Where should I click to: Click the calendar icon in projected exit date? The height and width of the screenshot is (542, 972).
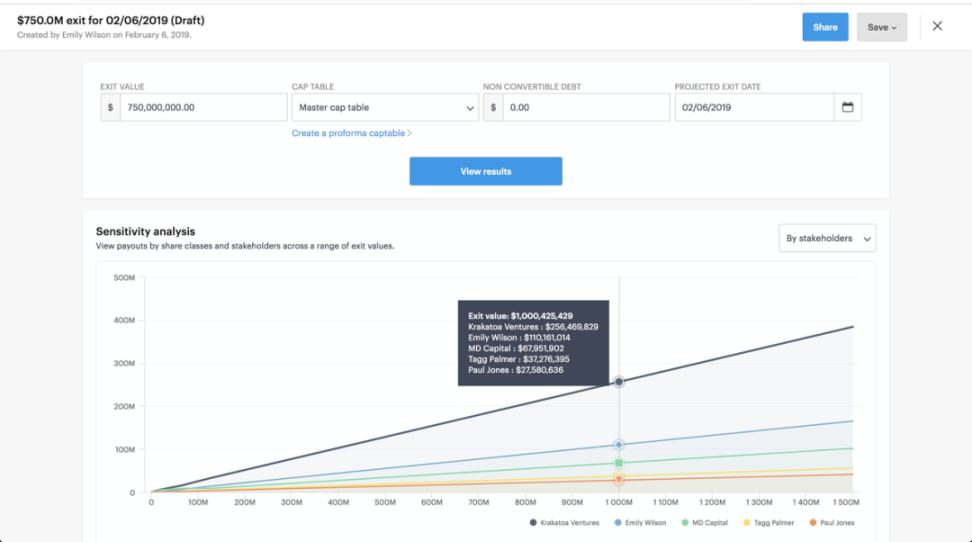[x=847, y=108]
